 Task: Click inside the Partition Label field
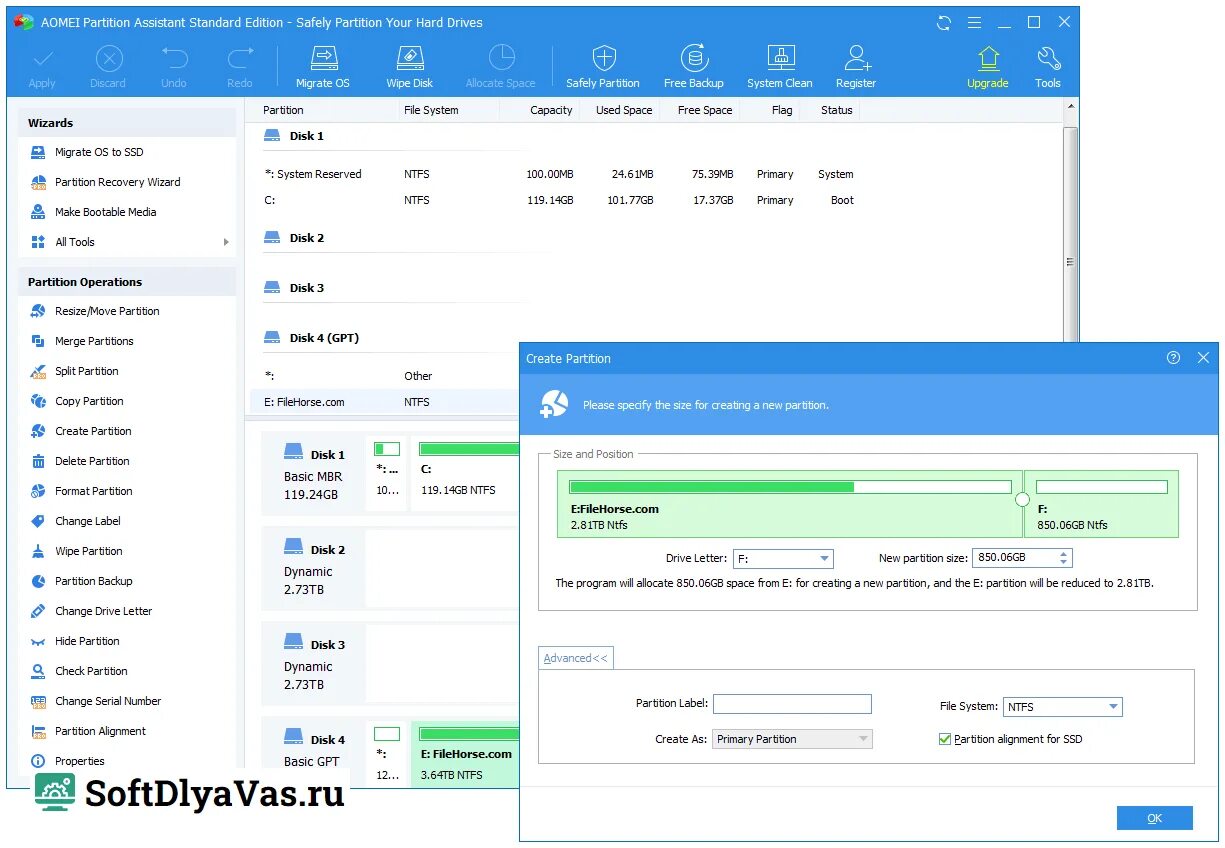click(x=792, y=704)
